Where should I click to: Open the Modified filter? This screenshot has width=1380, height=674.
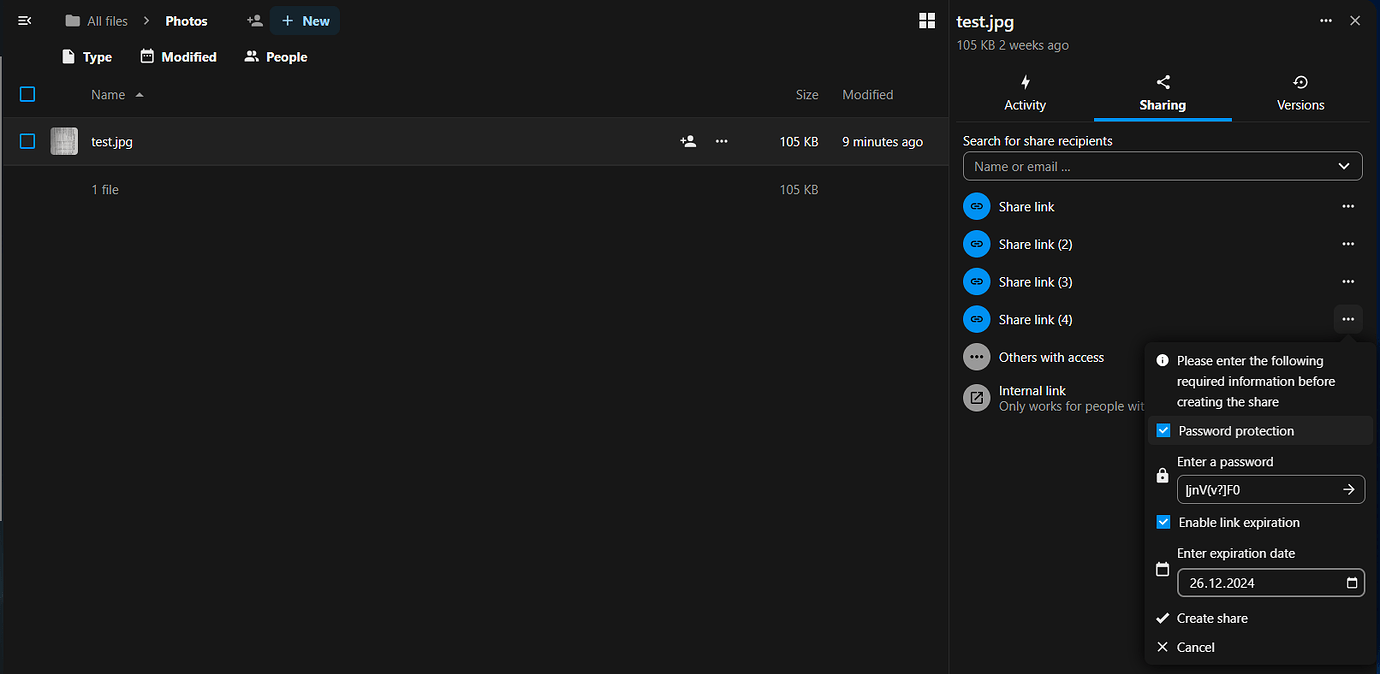click(x=179, y=57)
